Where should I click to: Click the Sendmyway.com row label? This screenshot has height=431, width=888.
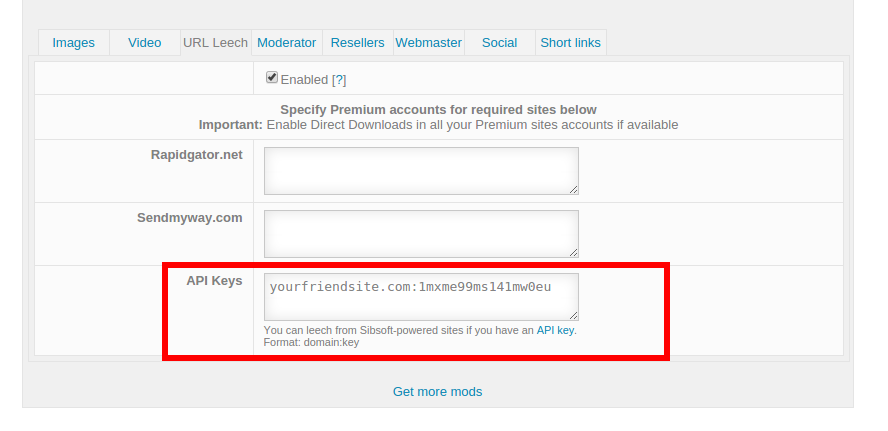pyautogui.click(x=190, y=217)
